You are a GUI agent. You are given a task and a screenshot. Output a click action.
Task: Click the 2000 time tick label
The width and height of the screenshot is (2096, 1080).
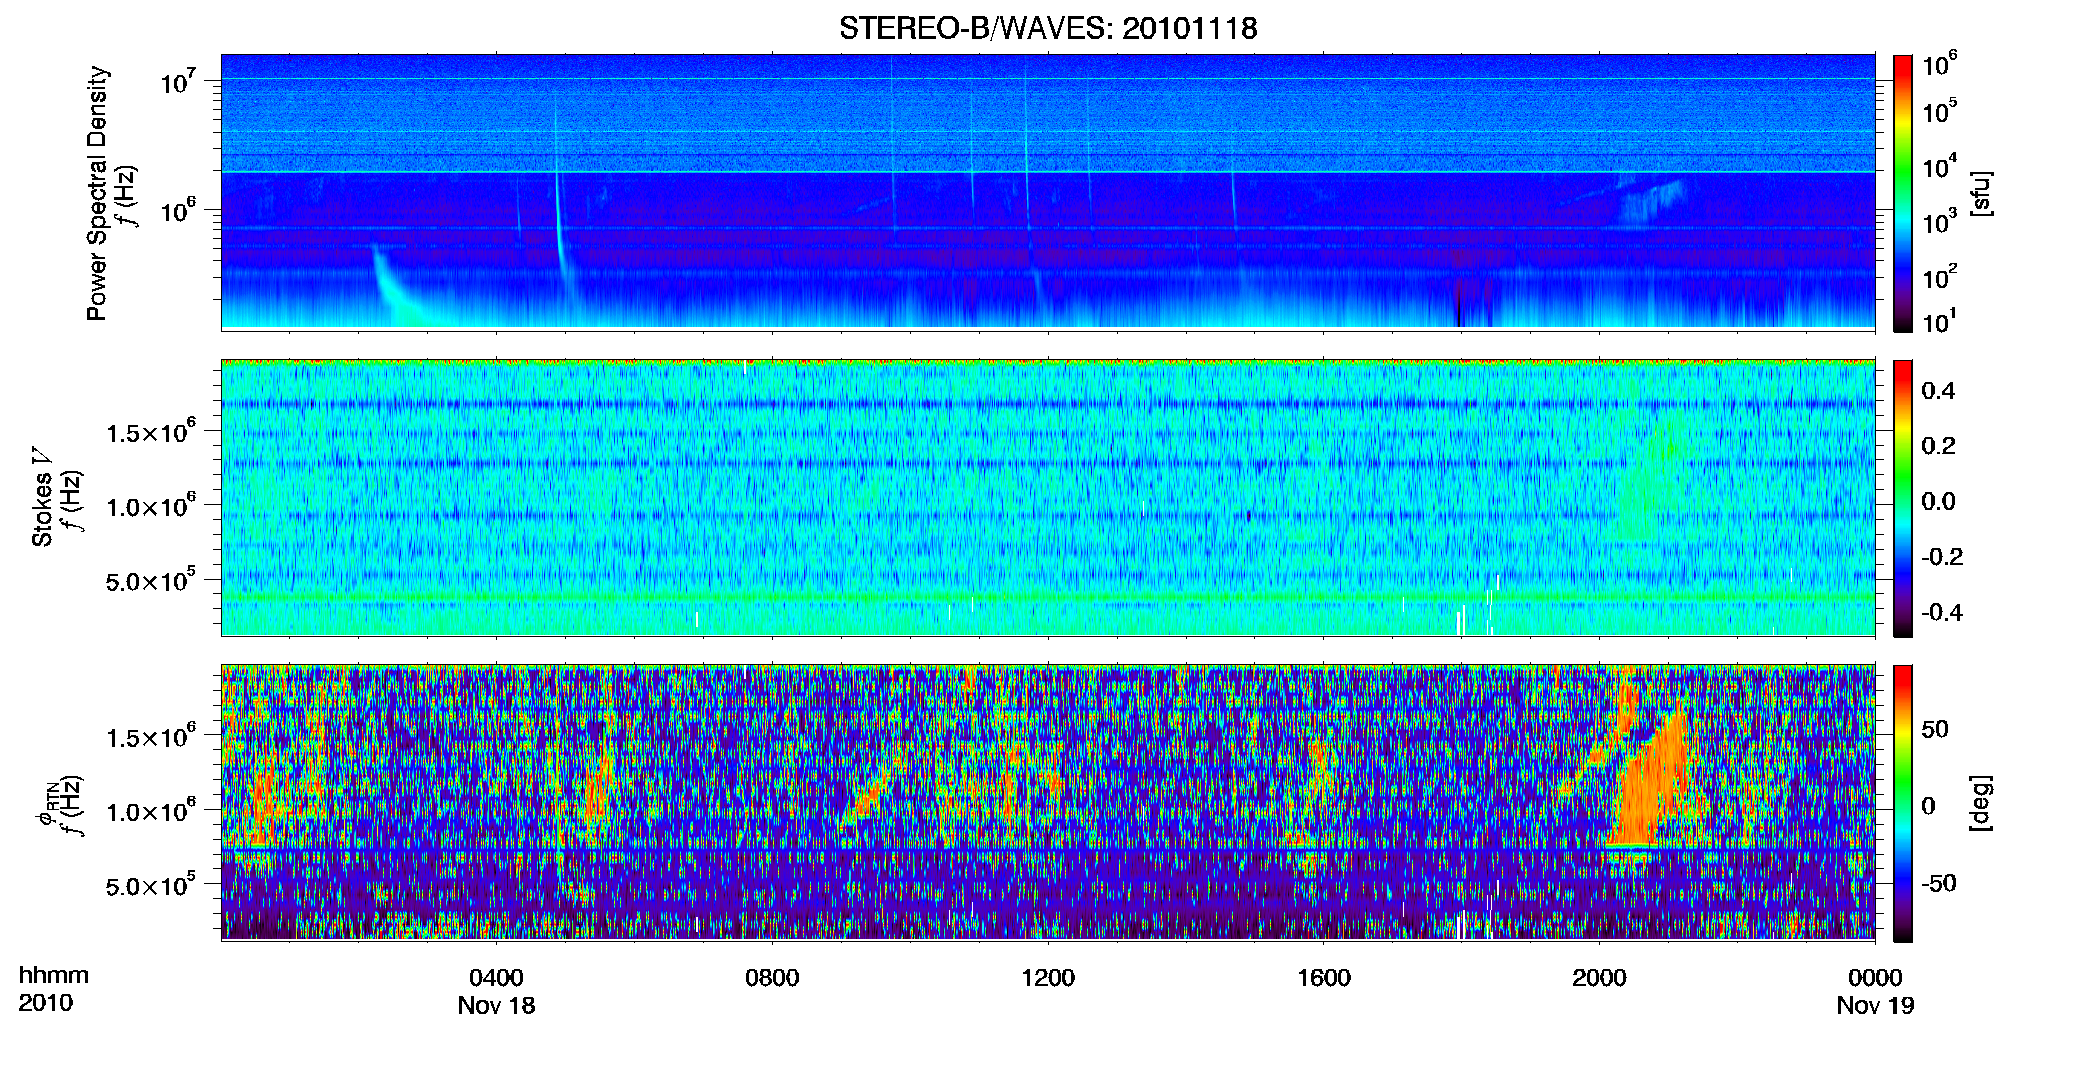pyautogui.click(x=1599, y=978)
